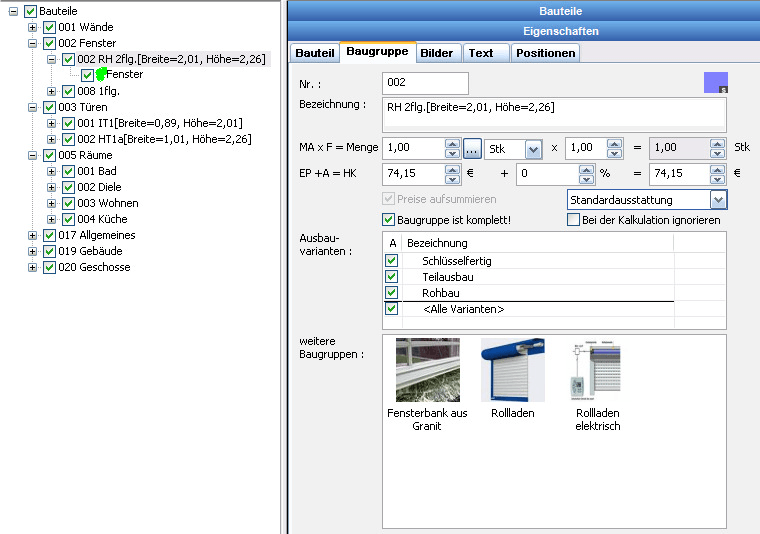Increase the Menge value with up arrow
760x534 pixels.
[452, 143]
